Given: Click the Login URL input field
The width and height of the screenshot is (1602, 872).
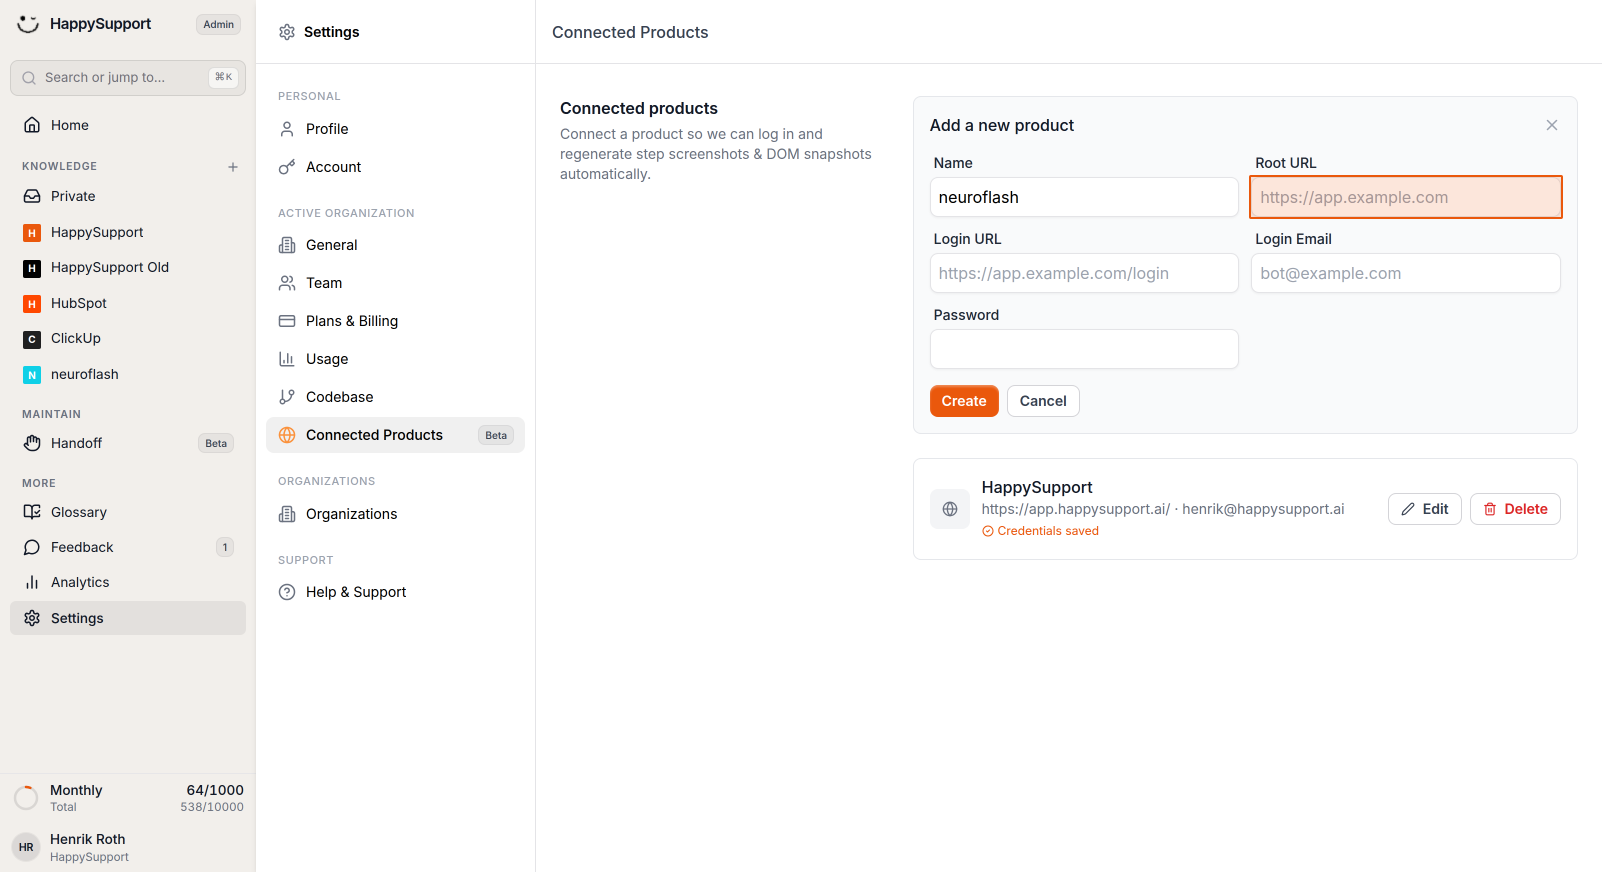Looking at the screenshot, I should pyautogui.click(x=1084, y=273).
